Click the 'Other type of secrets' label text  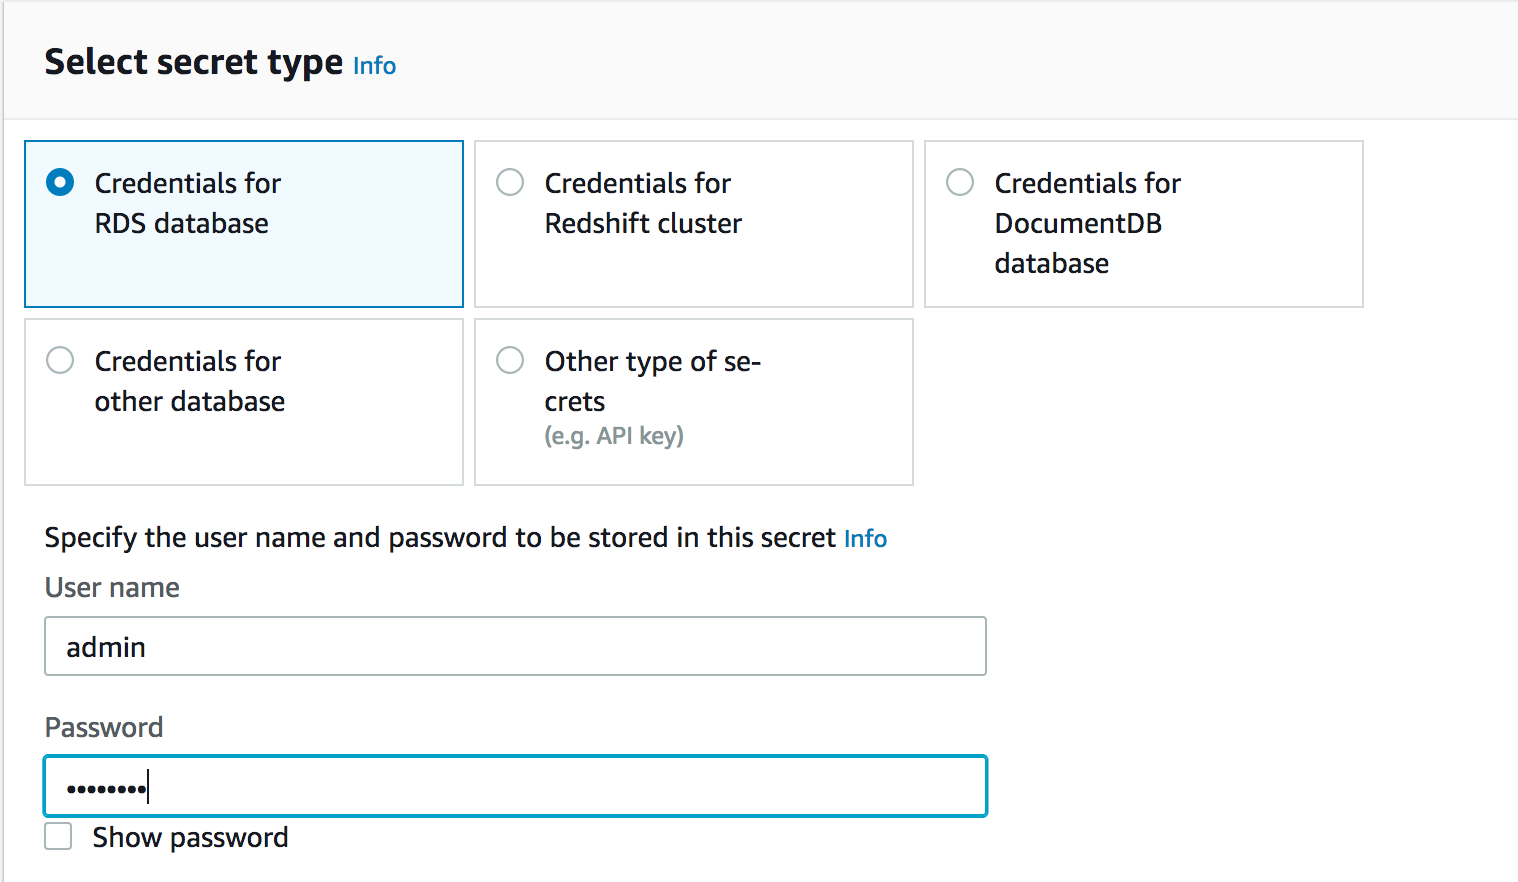pyautogui.click(x=653, y=381)
